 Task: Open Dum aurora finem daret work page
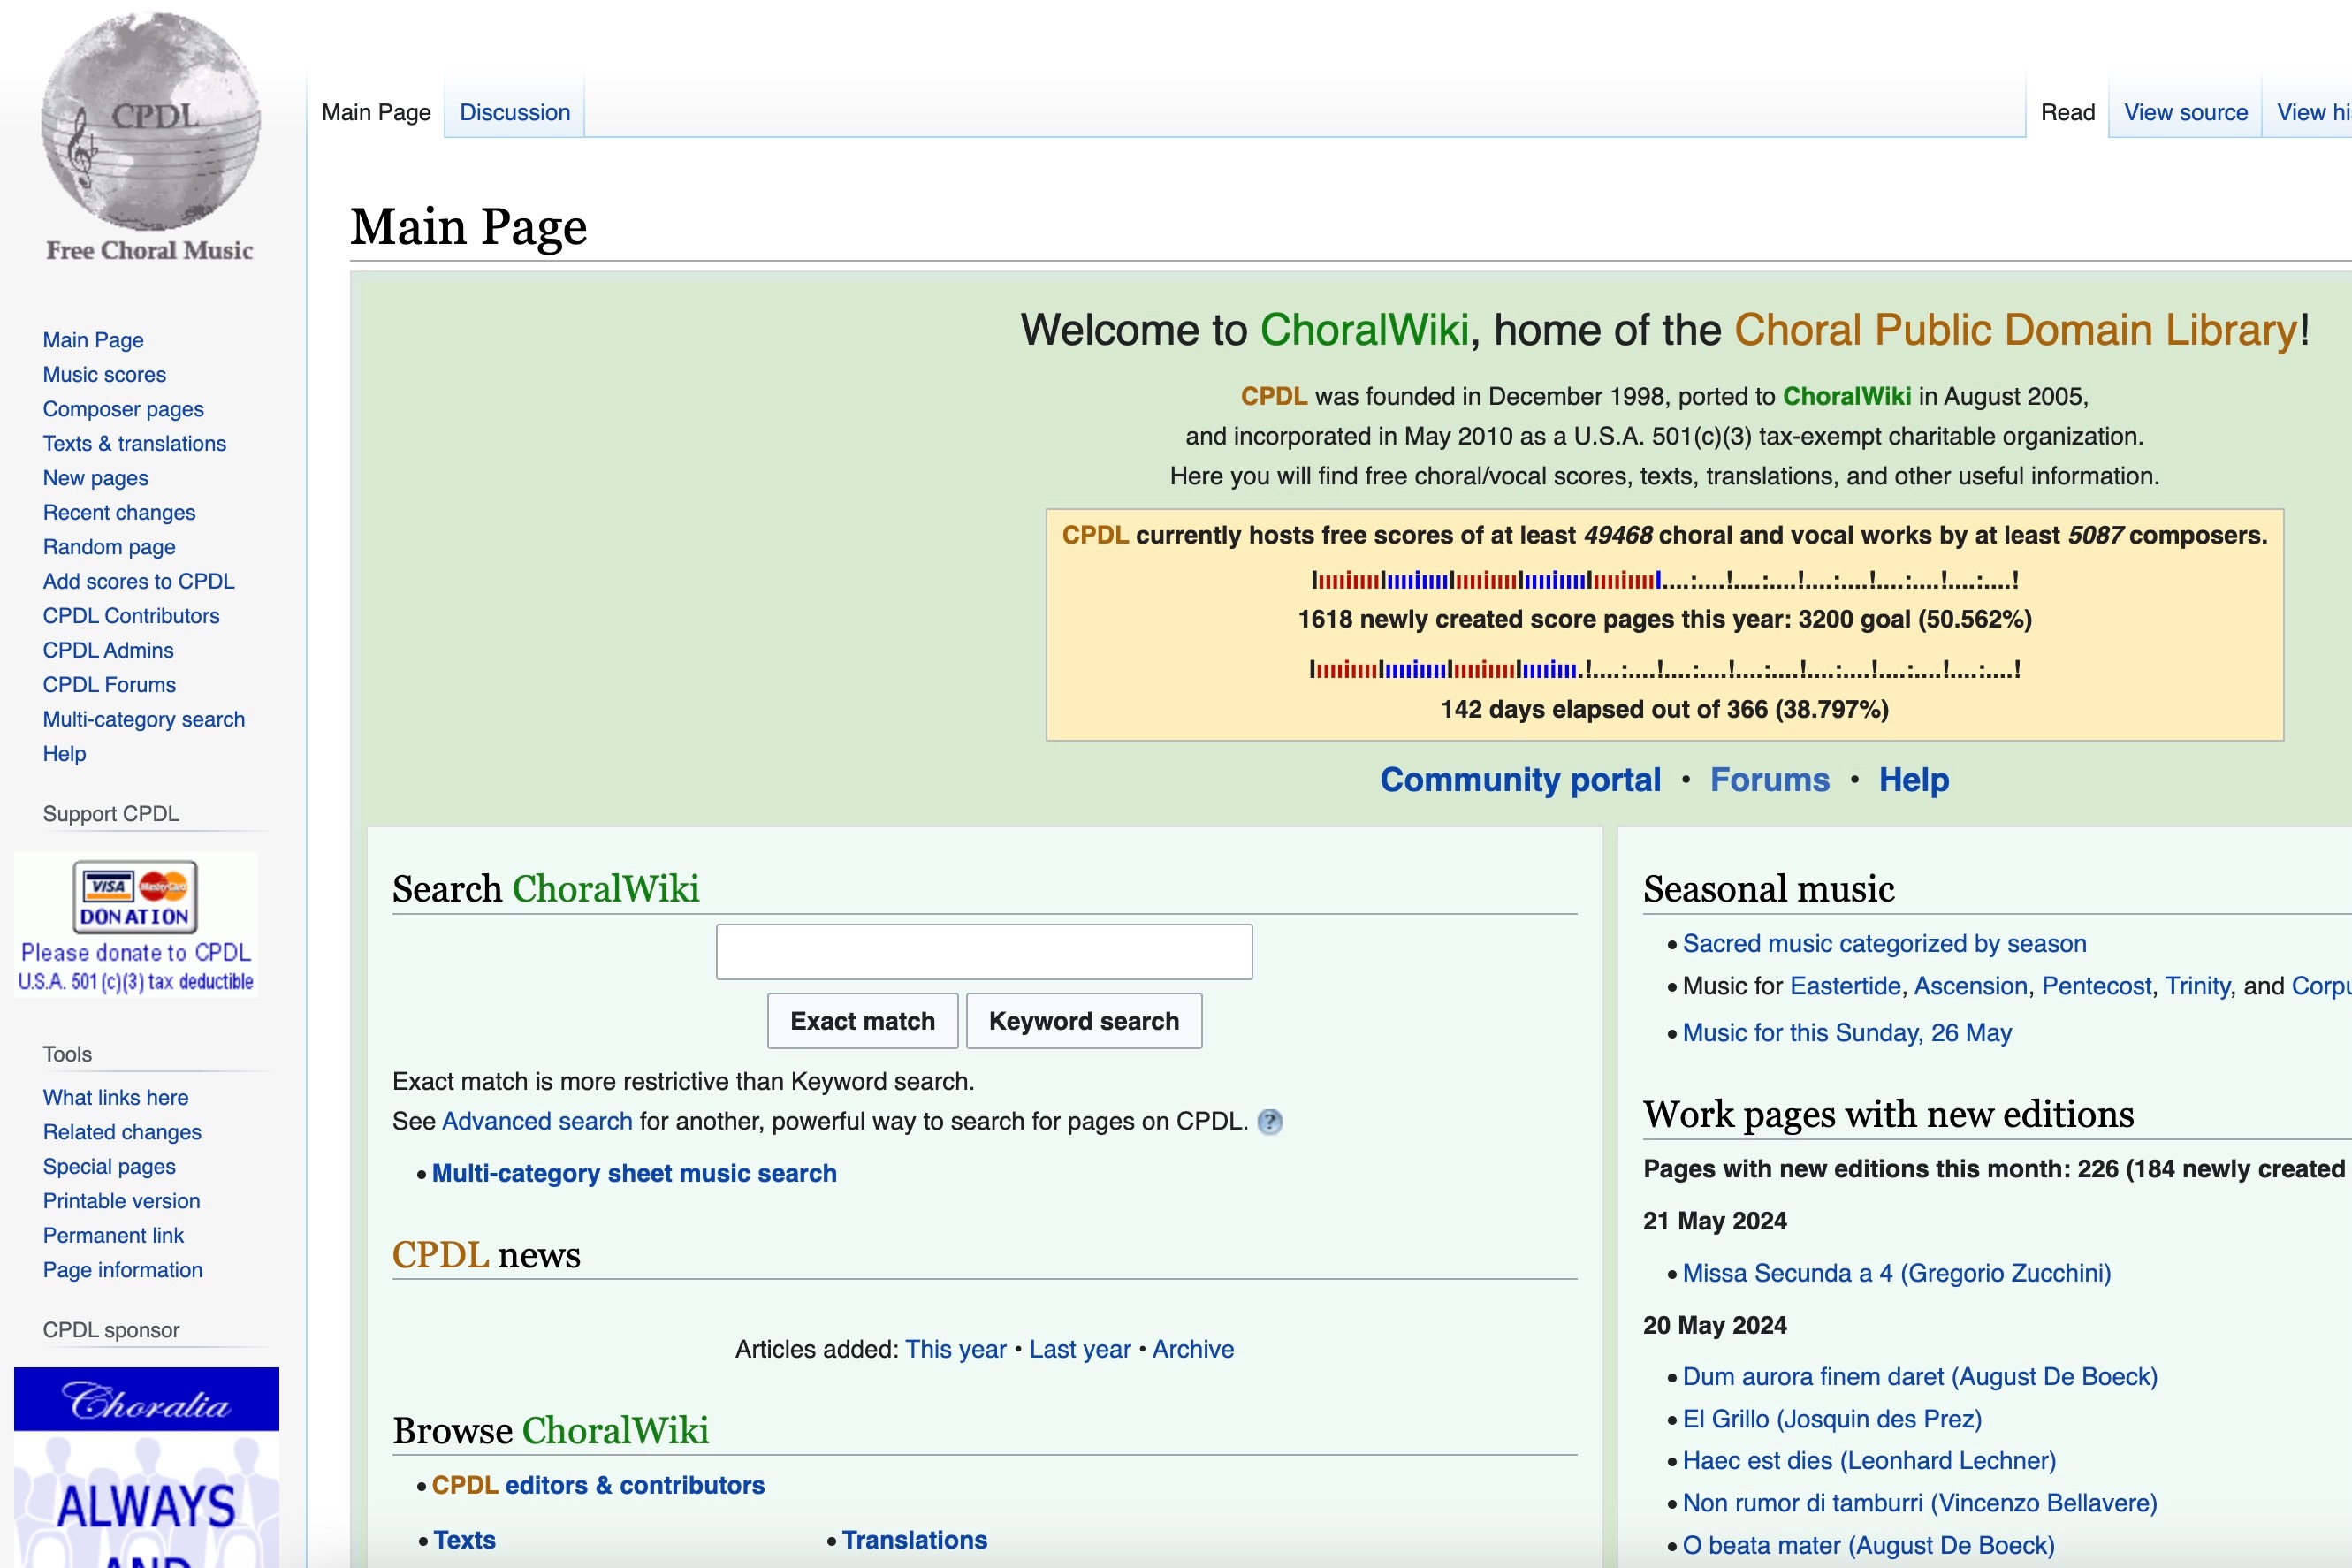[x=1920, y=1378]
